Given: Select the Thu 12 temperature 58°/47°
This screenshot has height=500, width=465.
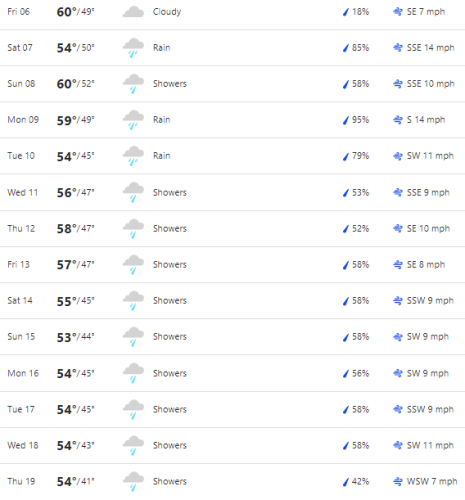Looking at the screenshot, I should point(76,229).
